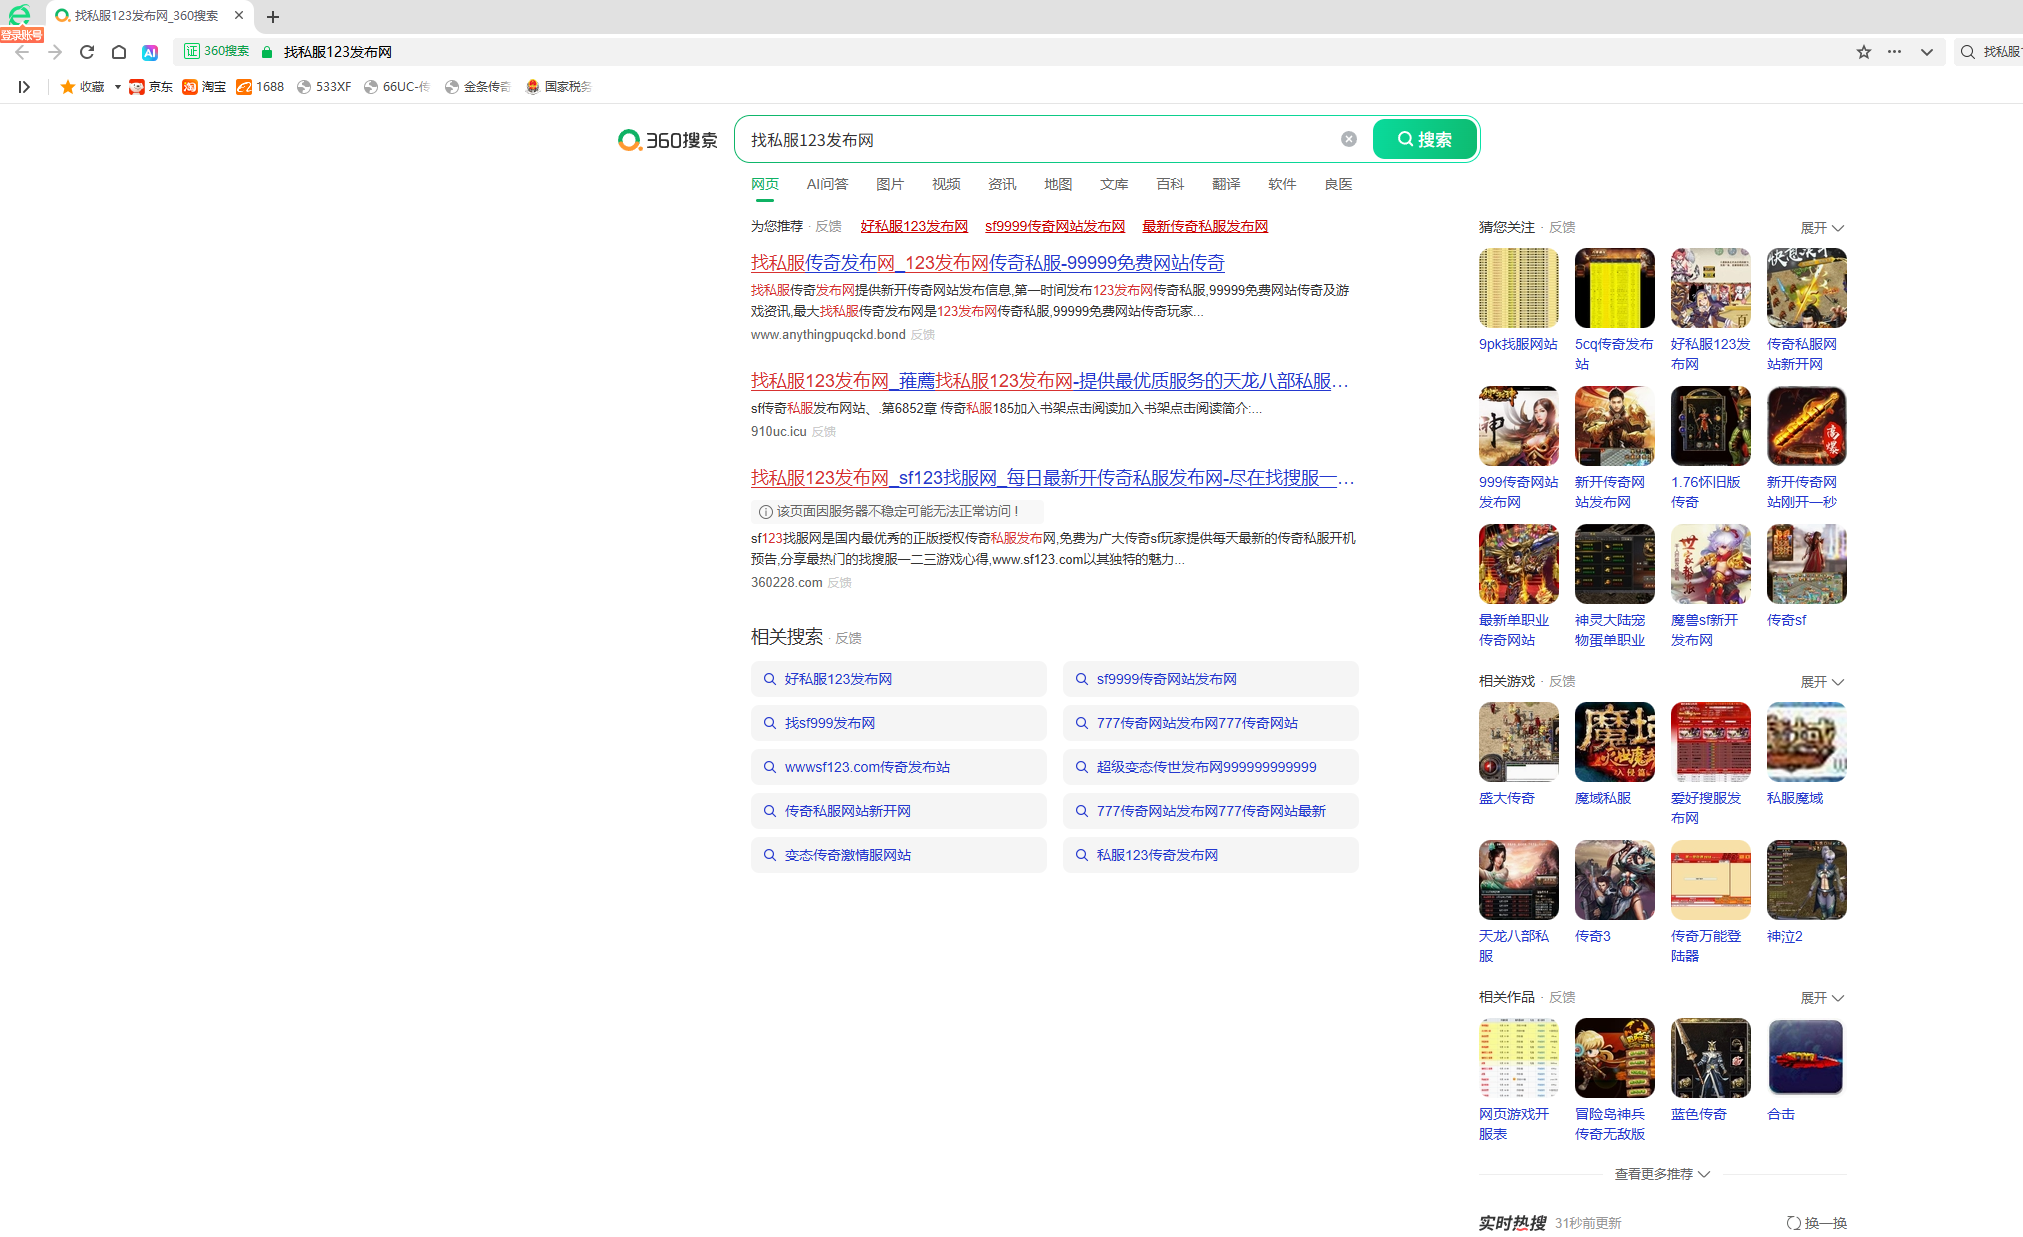Image resolution: width=2023 pixels, height=1237 pixels.
Task: Click recommended link 好私服123发布网
Action: pyautogui.click(x=914, y=226)
